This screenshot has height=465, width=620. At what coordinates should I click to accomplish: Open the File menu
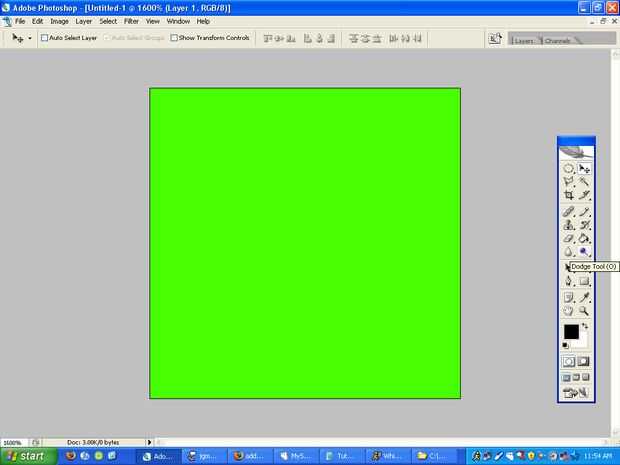pyautogui.click(x=20, y=21)
